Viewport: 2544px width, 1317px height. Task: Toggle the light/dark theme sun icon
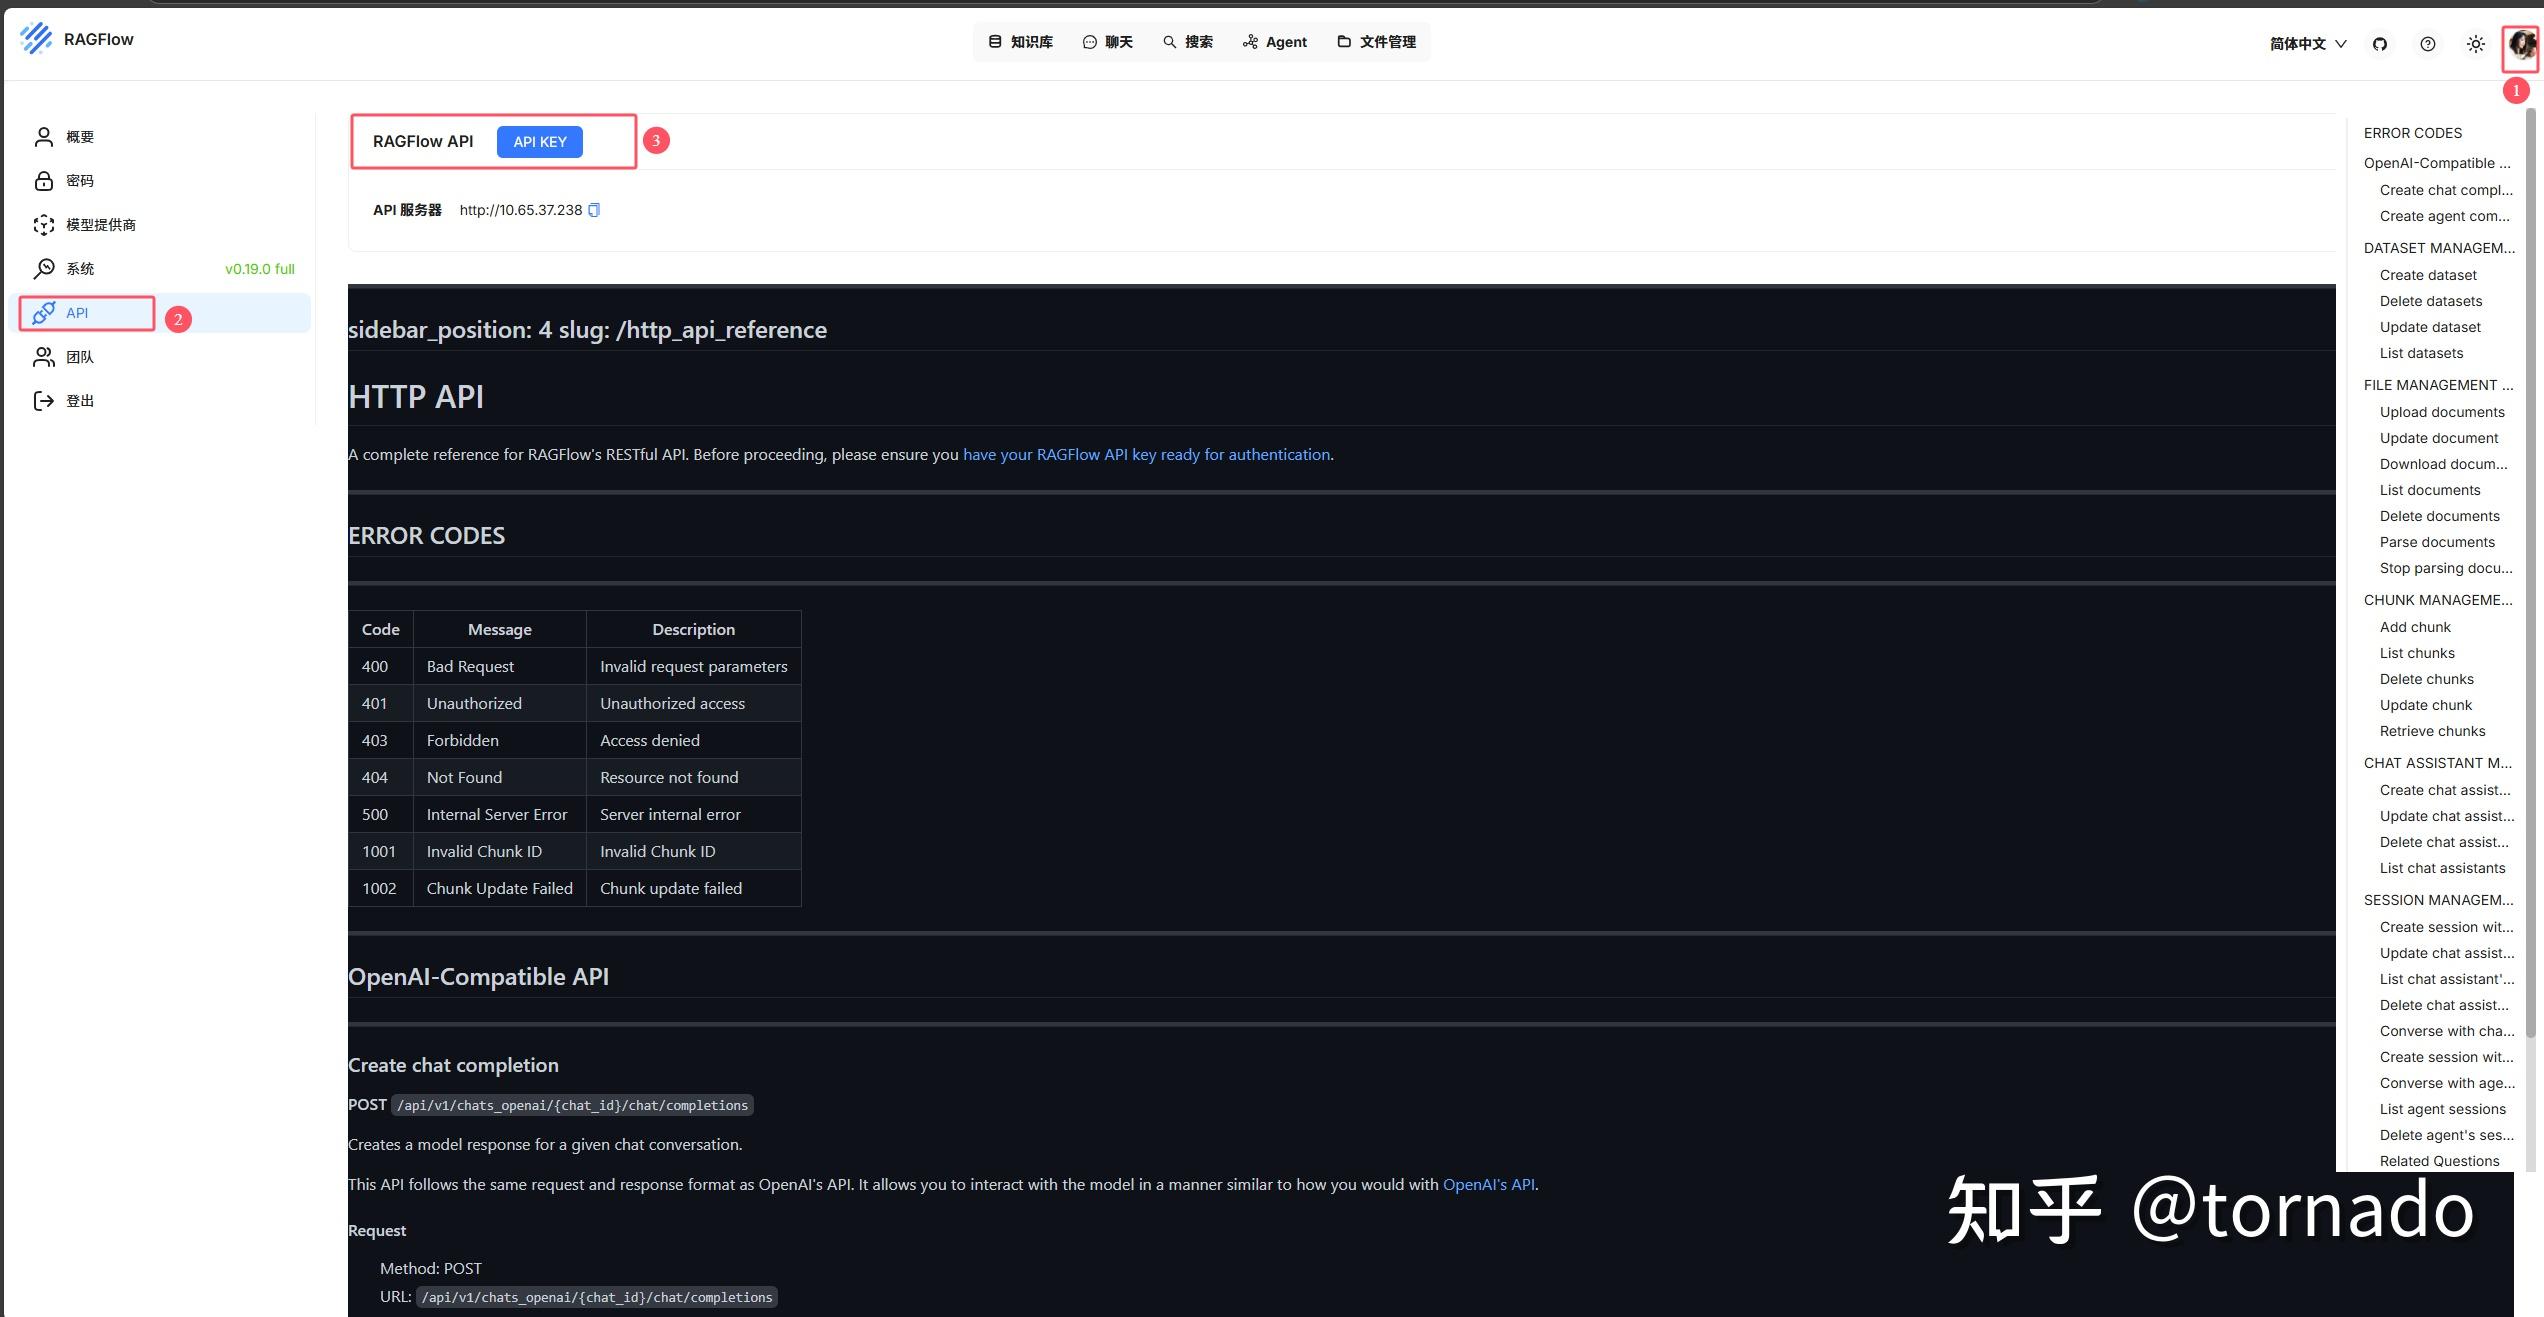tap(2476, 44)
